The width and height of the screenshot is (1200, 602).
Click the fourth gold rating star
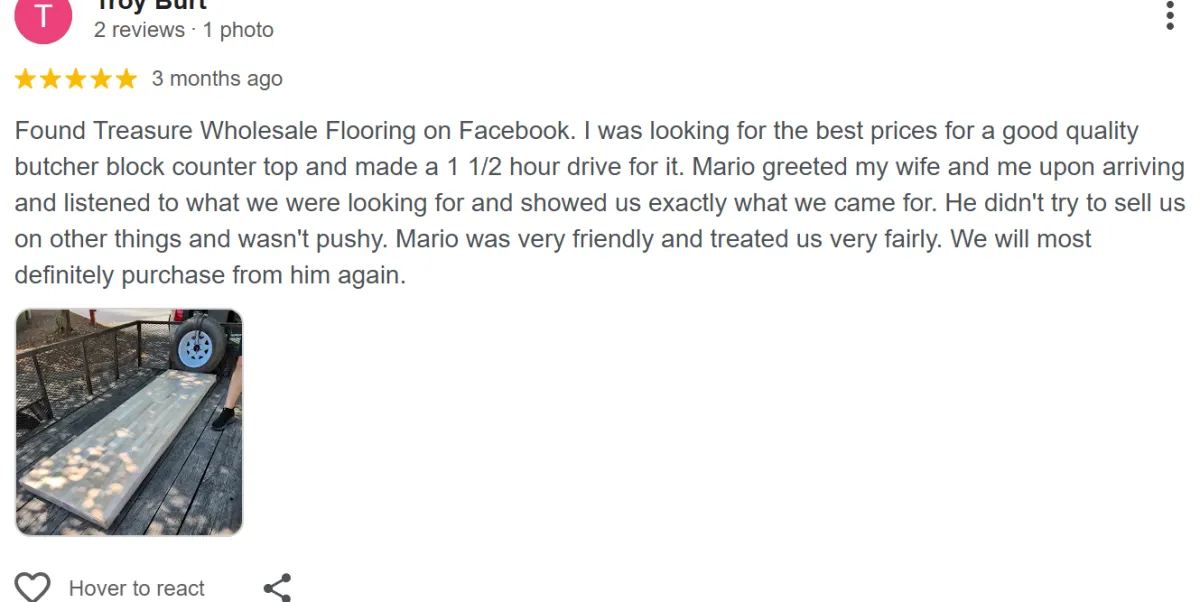[101, 79]
